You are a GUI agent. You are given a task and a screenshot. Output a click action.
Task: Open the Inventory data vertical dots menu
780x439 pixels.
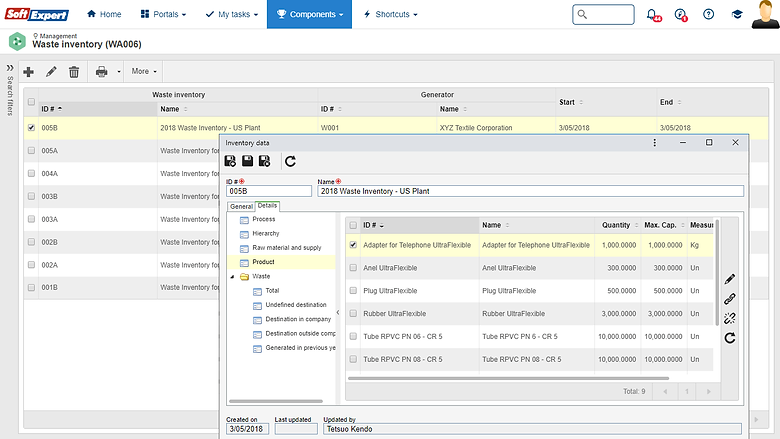coord(655,143)
